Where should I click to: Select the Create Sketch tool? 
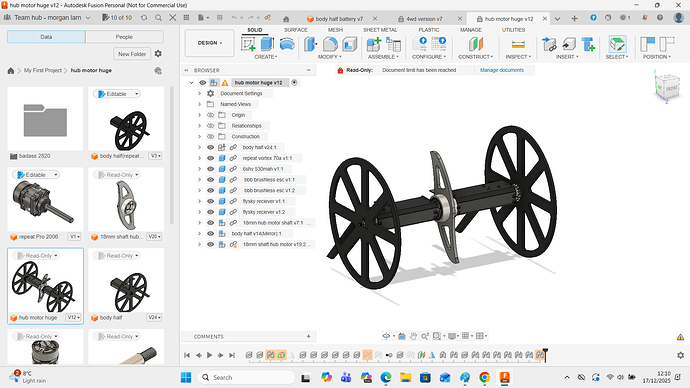pos(248,44)
